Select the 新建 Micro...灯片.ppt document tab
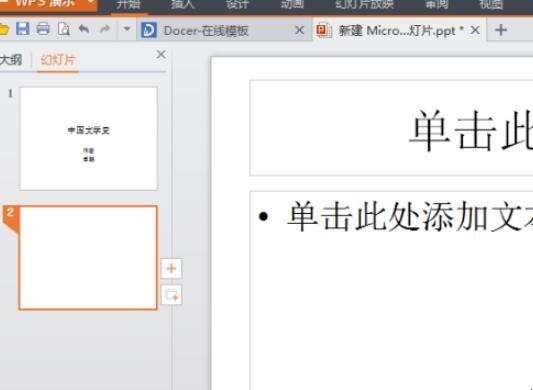533x390 pixels. (399, 30)
